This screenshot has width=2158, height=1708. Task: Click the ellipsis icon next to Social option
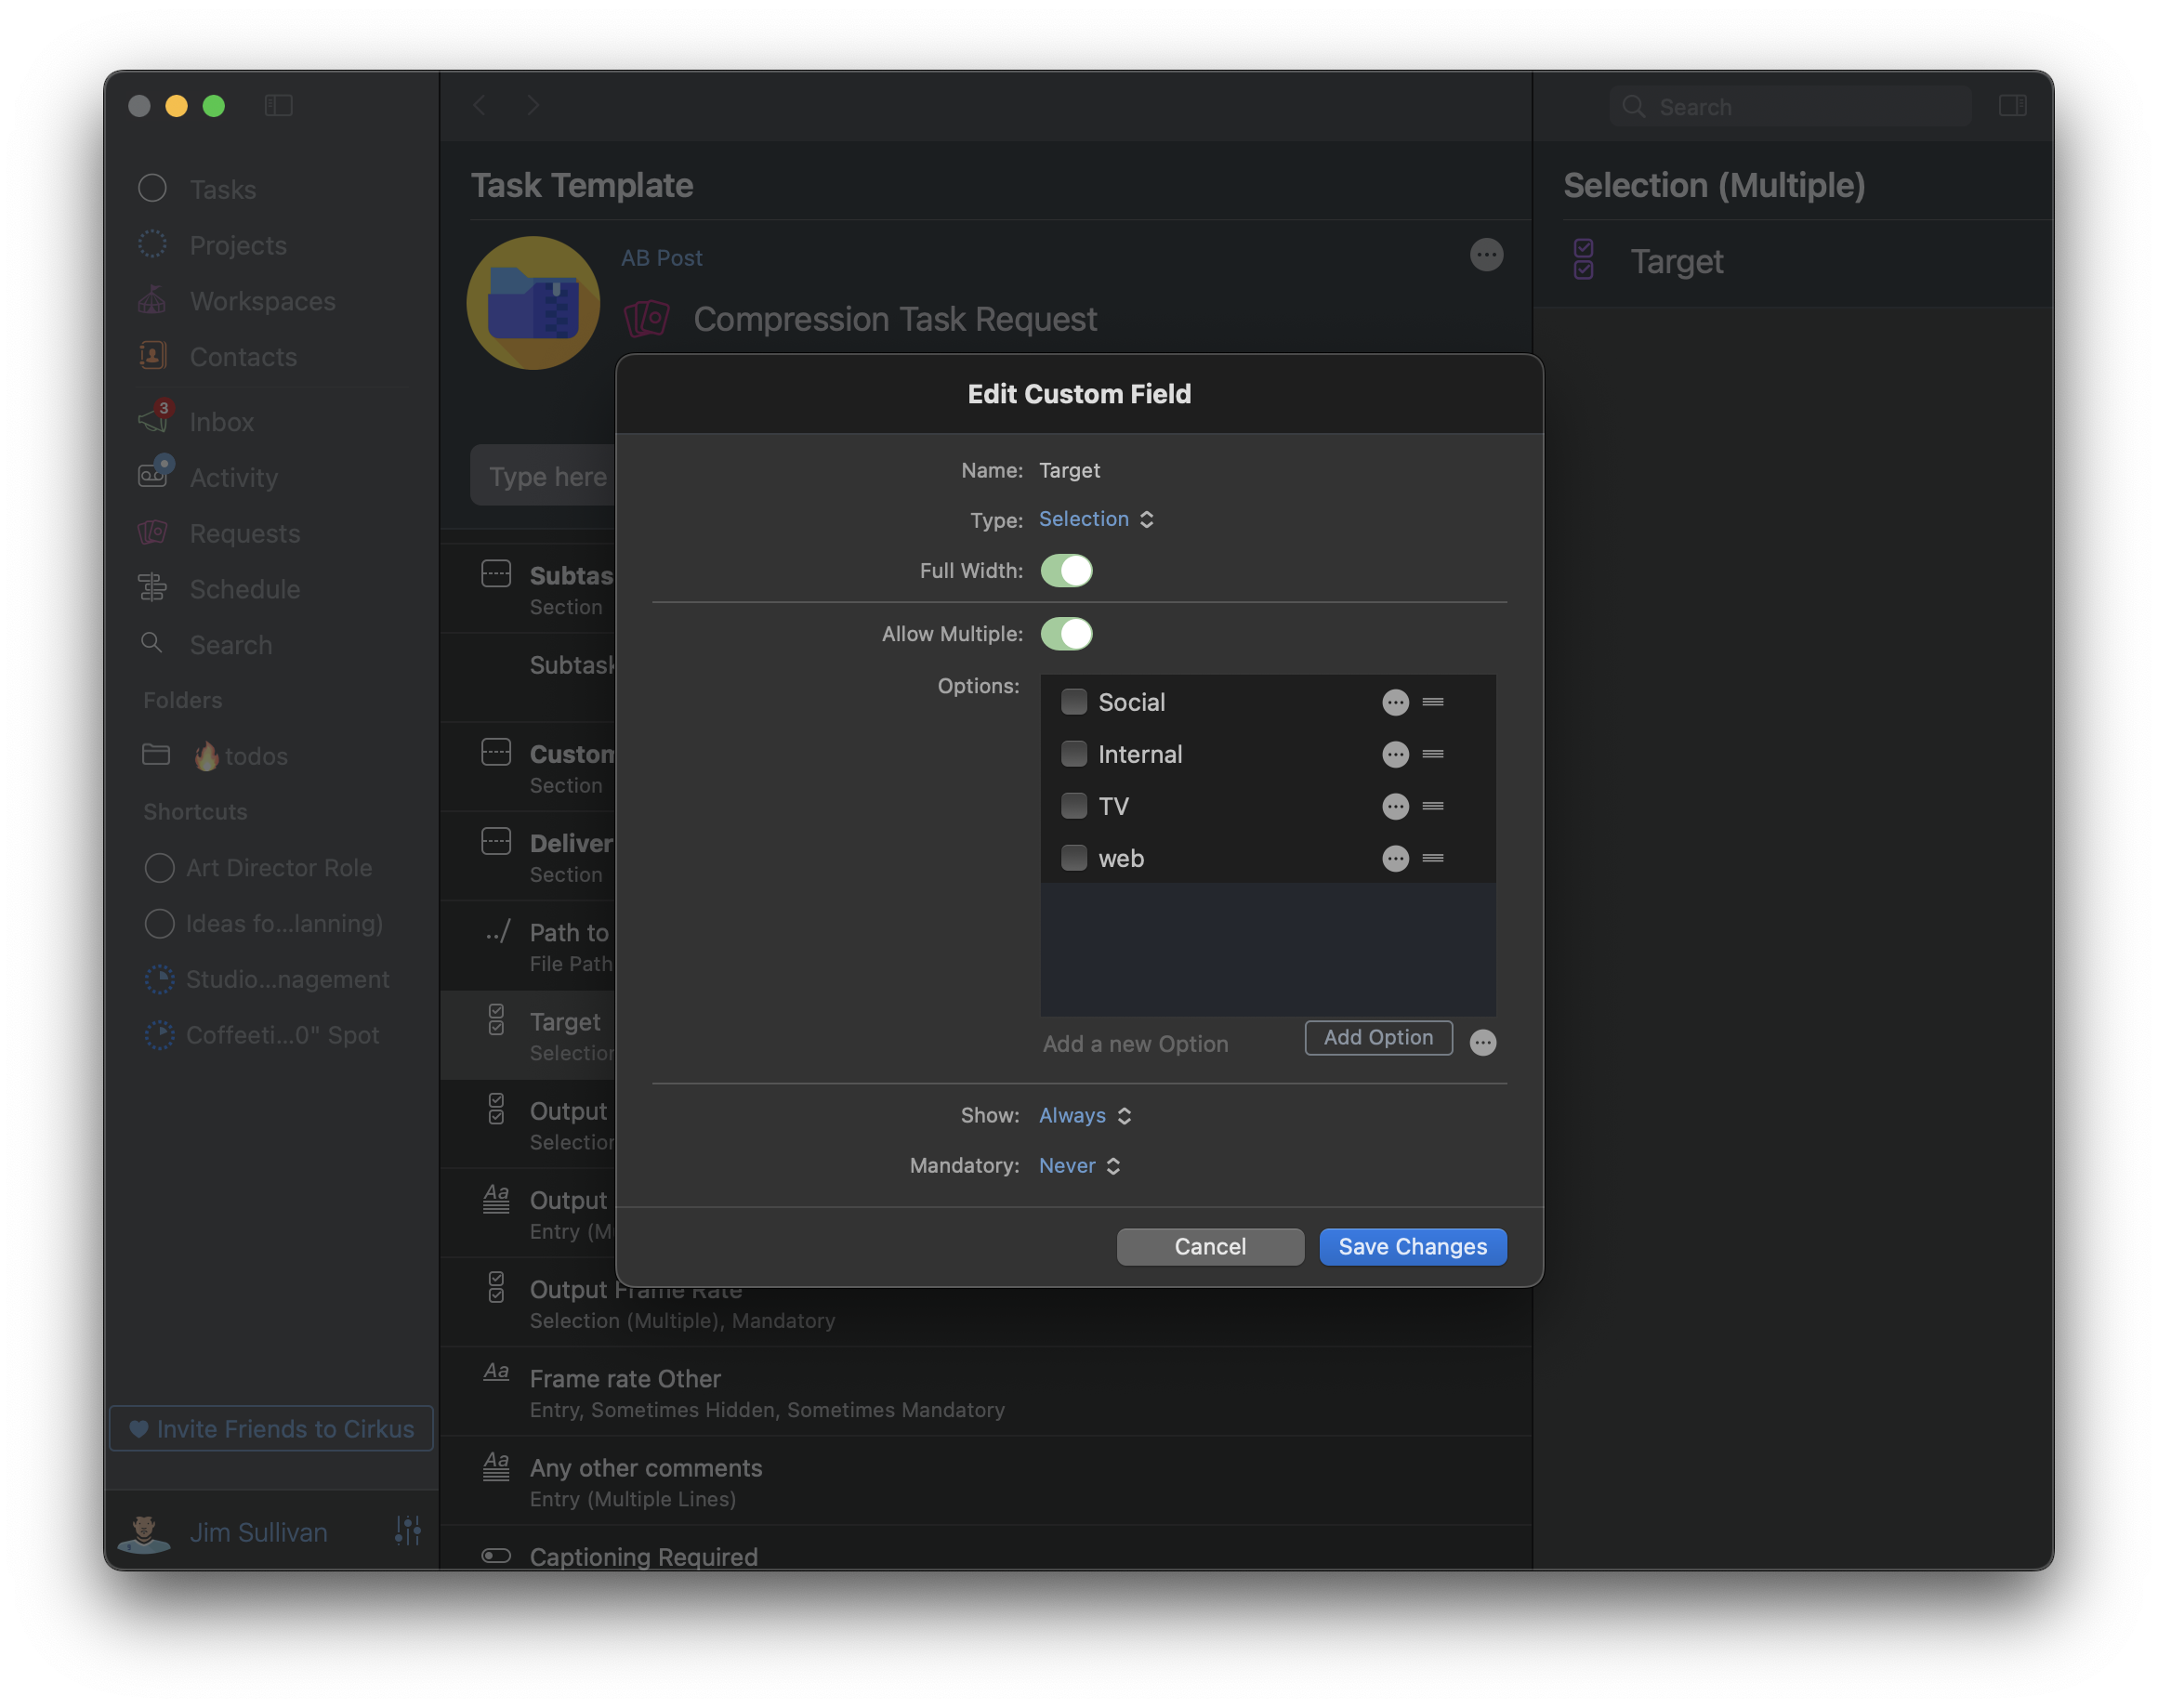pyautogui.click(x=1395, y=702)
